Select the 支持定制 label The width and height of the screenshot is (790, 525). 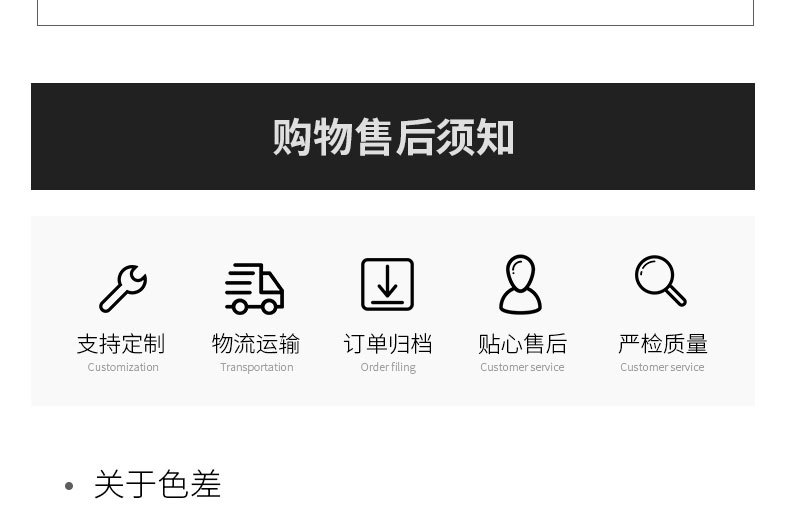(121, 344)
